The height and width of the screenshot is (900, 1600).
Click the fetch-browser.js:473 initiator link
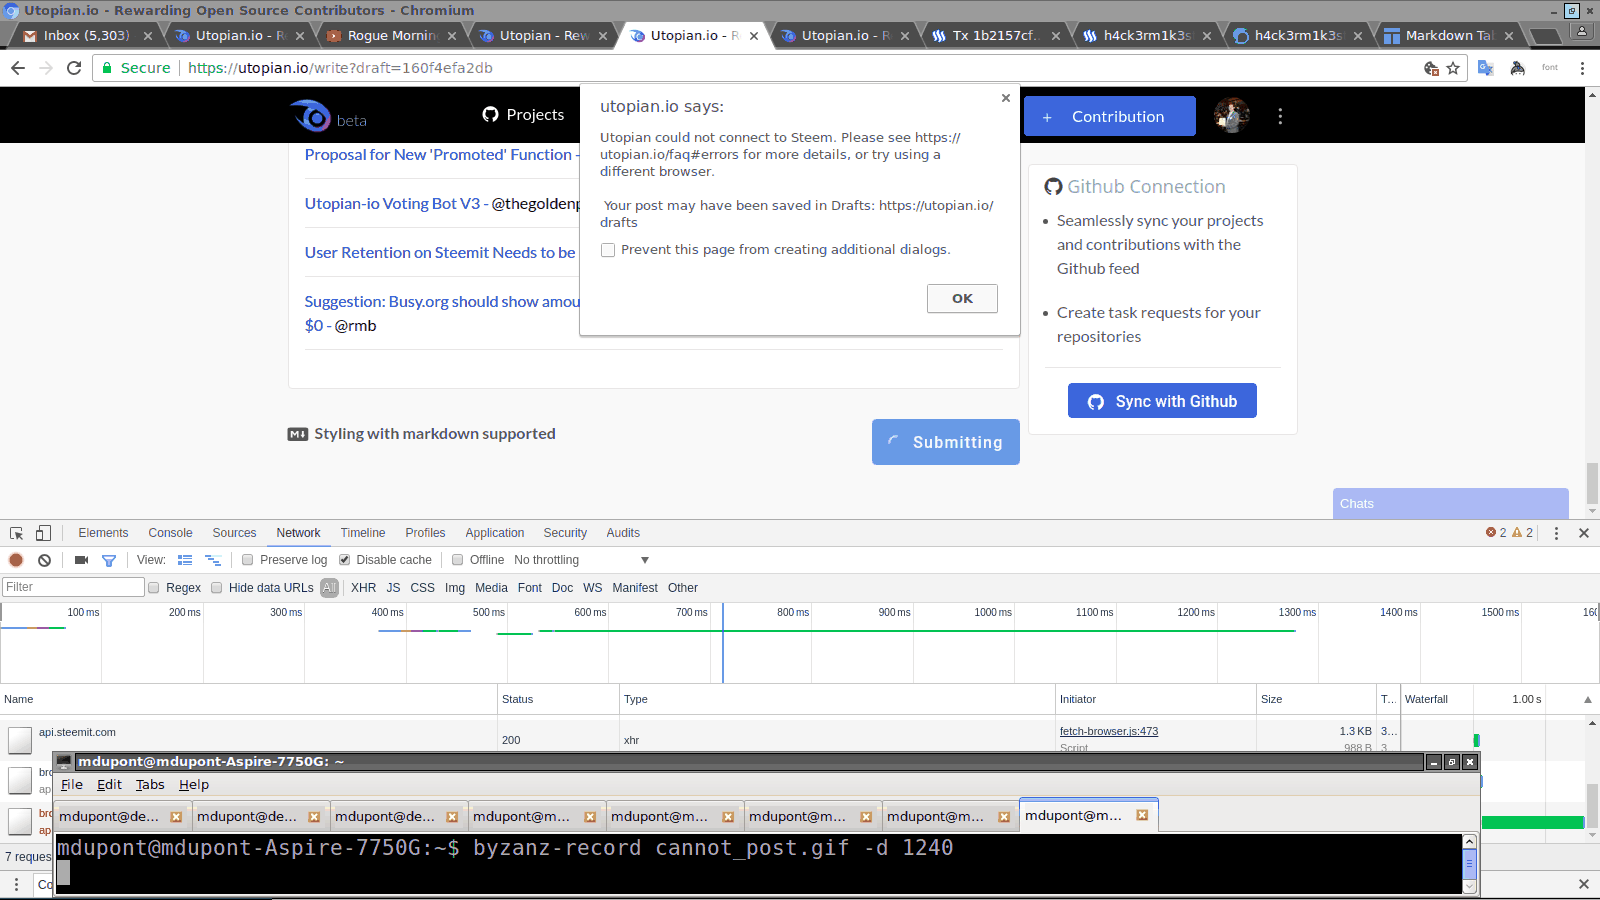pyautogui.click(x=1109, y=731)
